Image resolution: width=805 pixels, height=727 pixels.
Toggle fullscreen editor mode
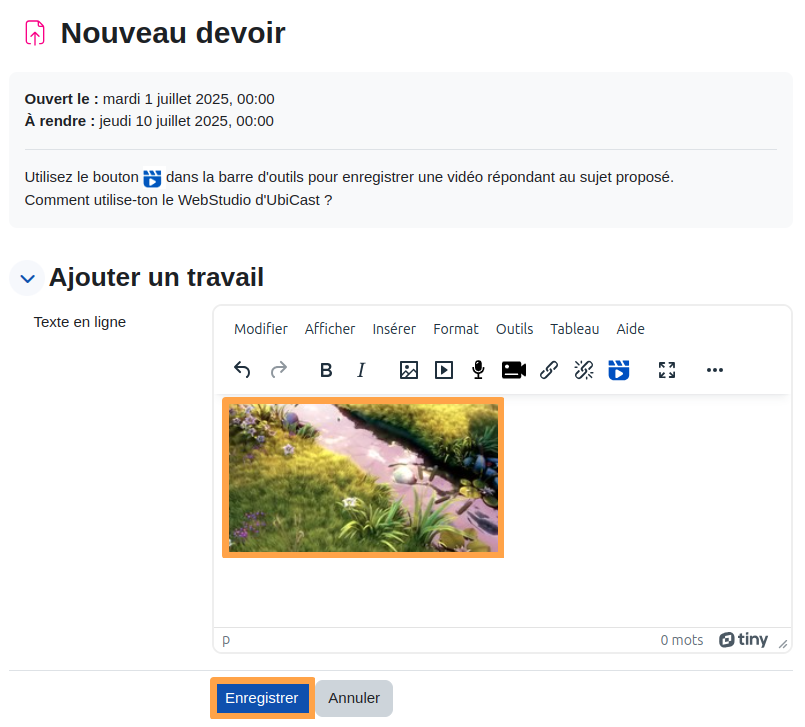point(667,370)
